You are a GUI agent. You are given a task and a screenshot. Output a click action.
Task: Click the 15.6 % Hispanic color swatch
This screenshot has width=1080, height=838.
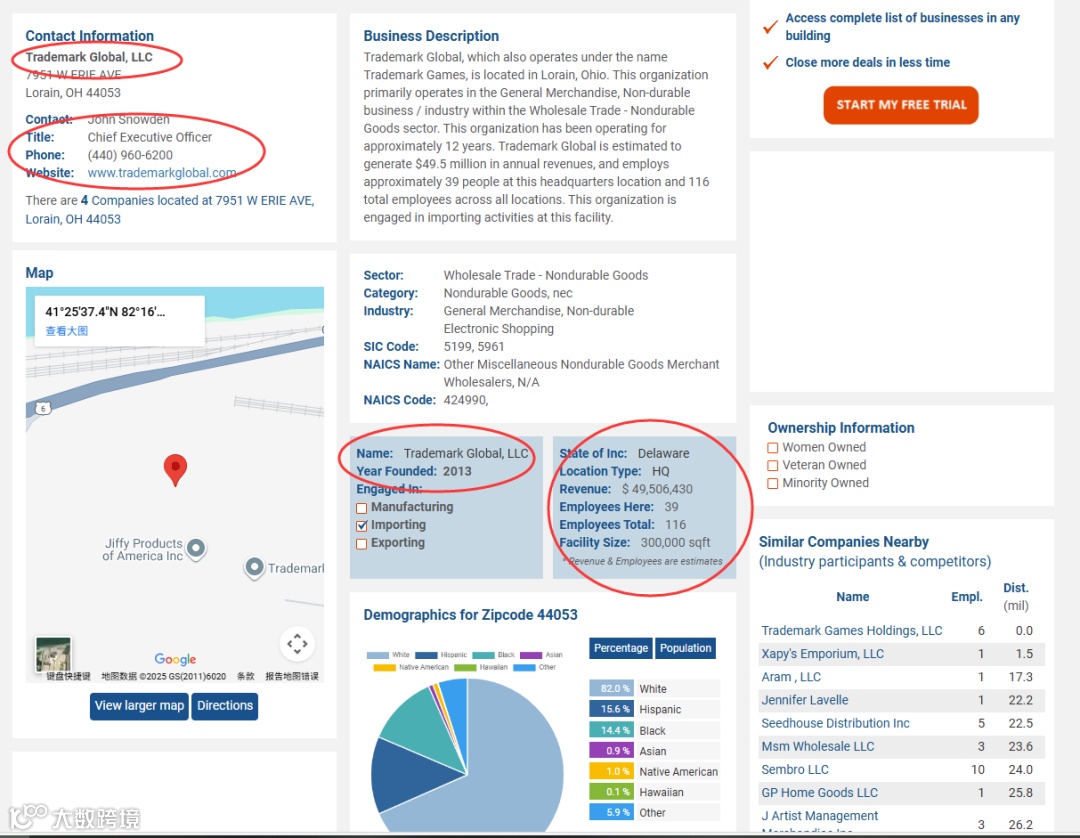[x=612, y=709]
